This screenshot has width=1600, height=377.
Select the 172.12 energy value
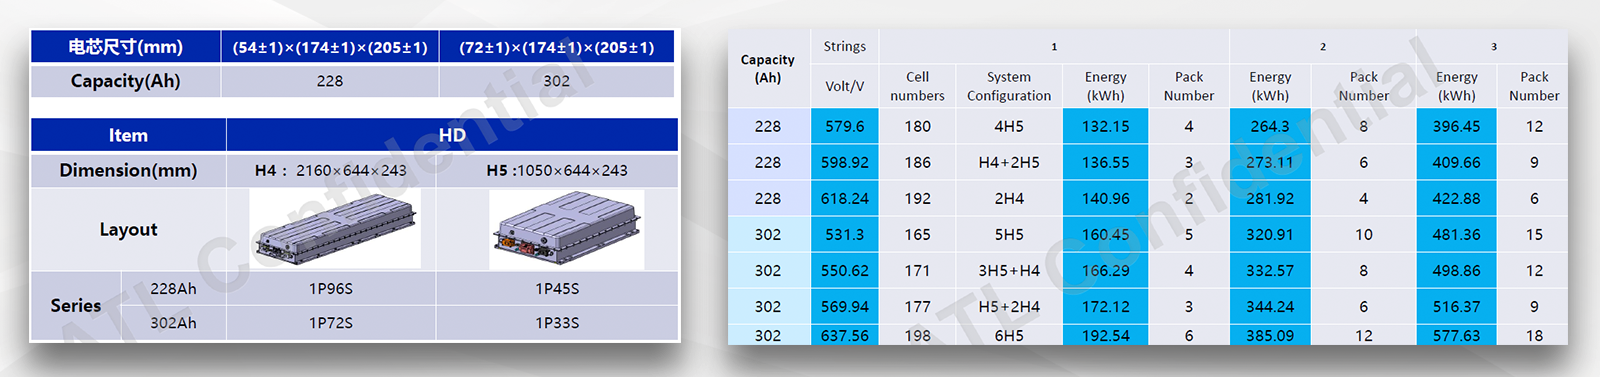1105,306
